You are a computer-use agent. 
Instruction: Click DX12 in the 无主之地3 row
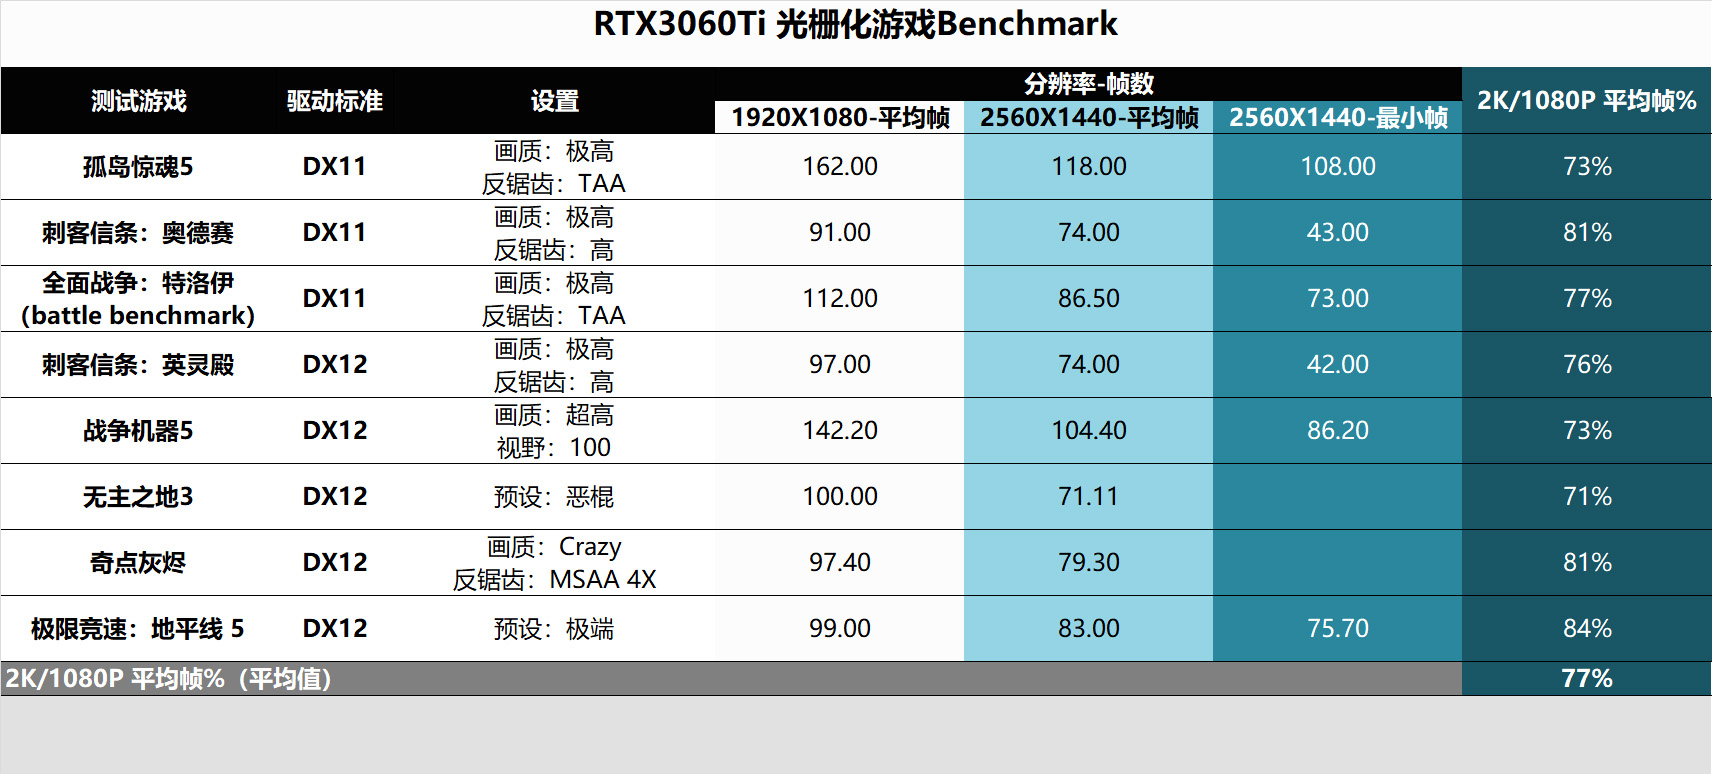[335, 497]
